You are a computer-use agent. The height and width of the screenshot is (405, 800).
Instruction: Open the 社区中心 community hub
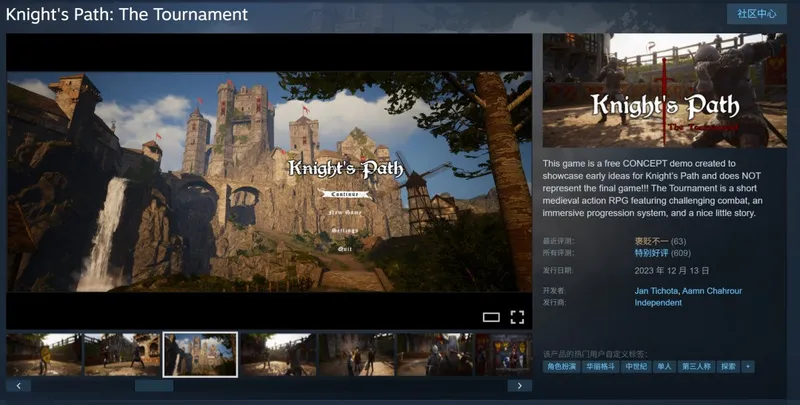[758, 14]
